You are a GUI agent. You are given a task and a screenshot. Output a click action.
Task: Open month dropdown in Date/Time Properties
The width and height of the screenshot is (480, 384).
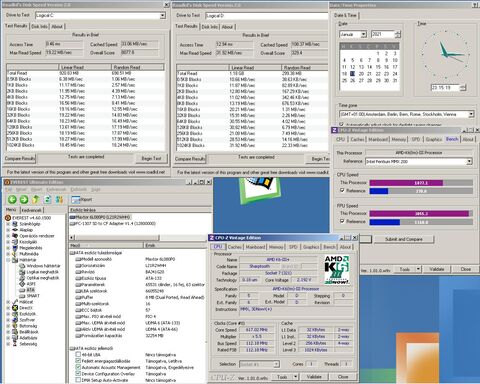coord(363,34)
